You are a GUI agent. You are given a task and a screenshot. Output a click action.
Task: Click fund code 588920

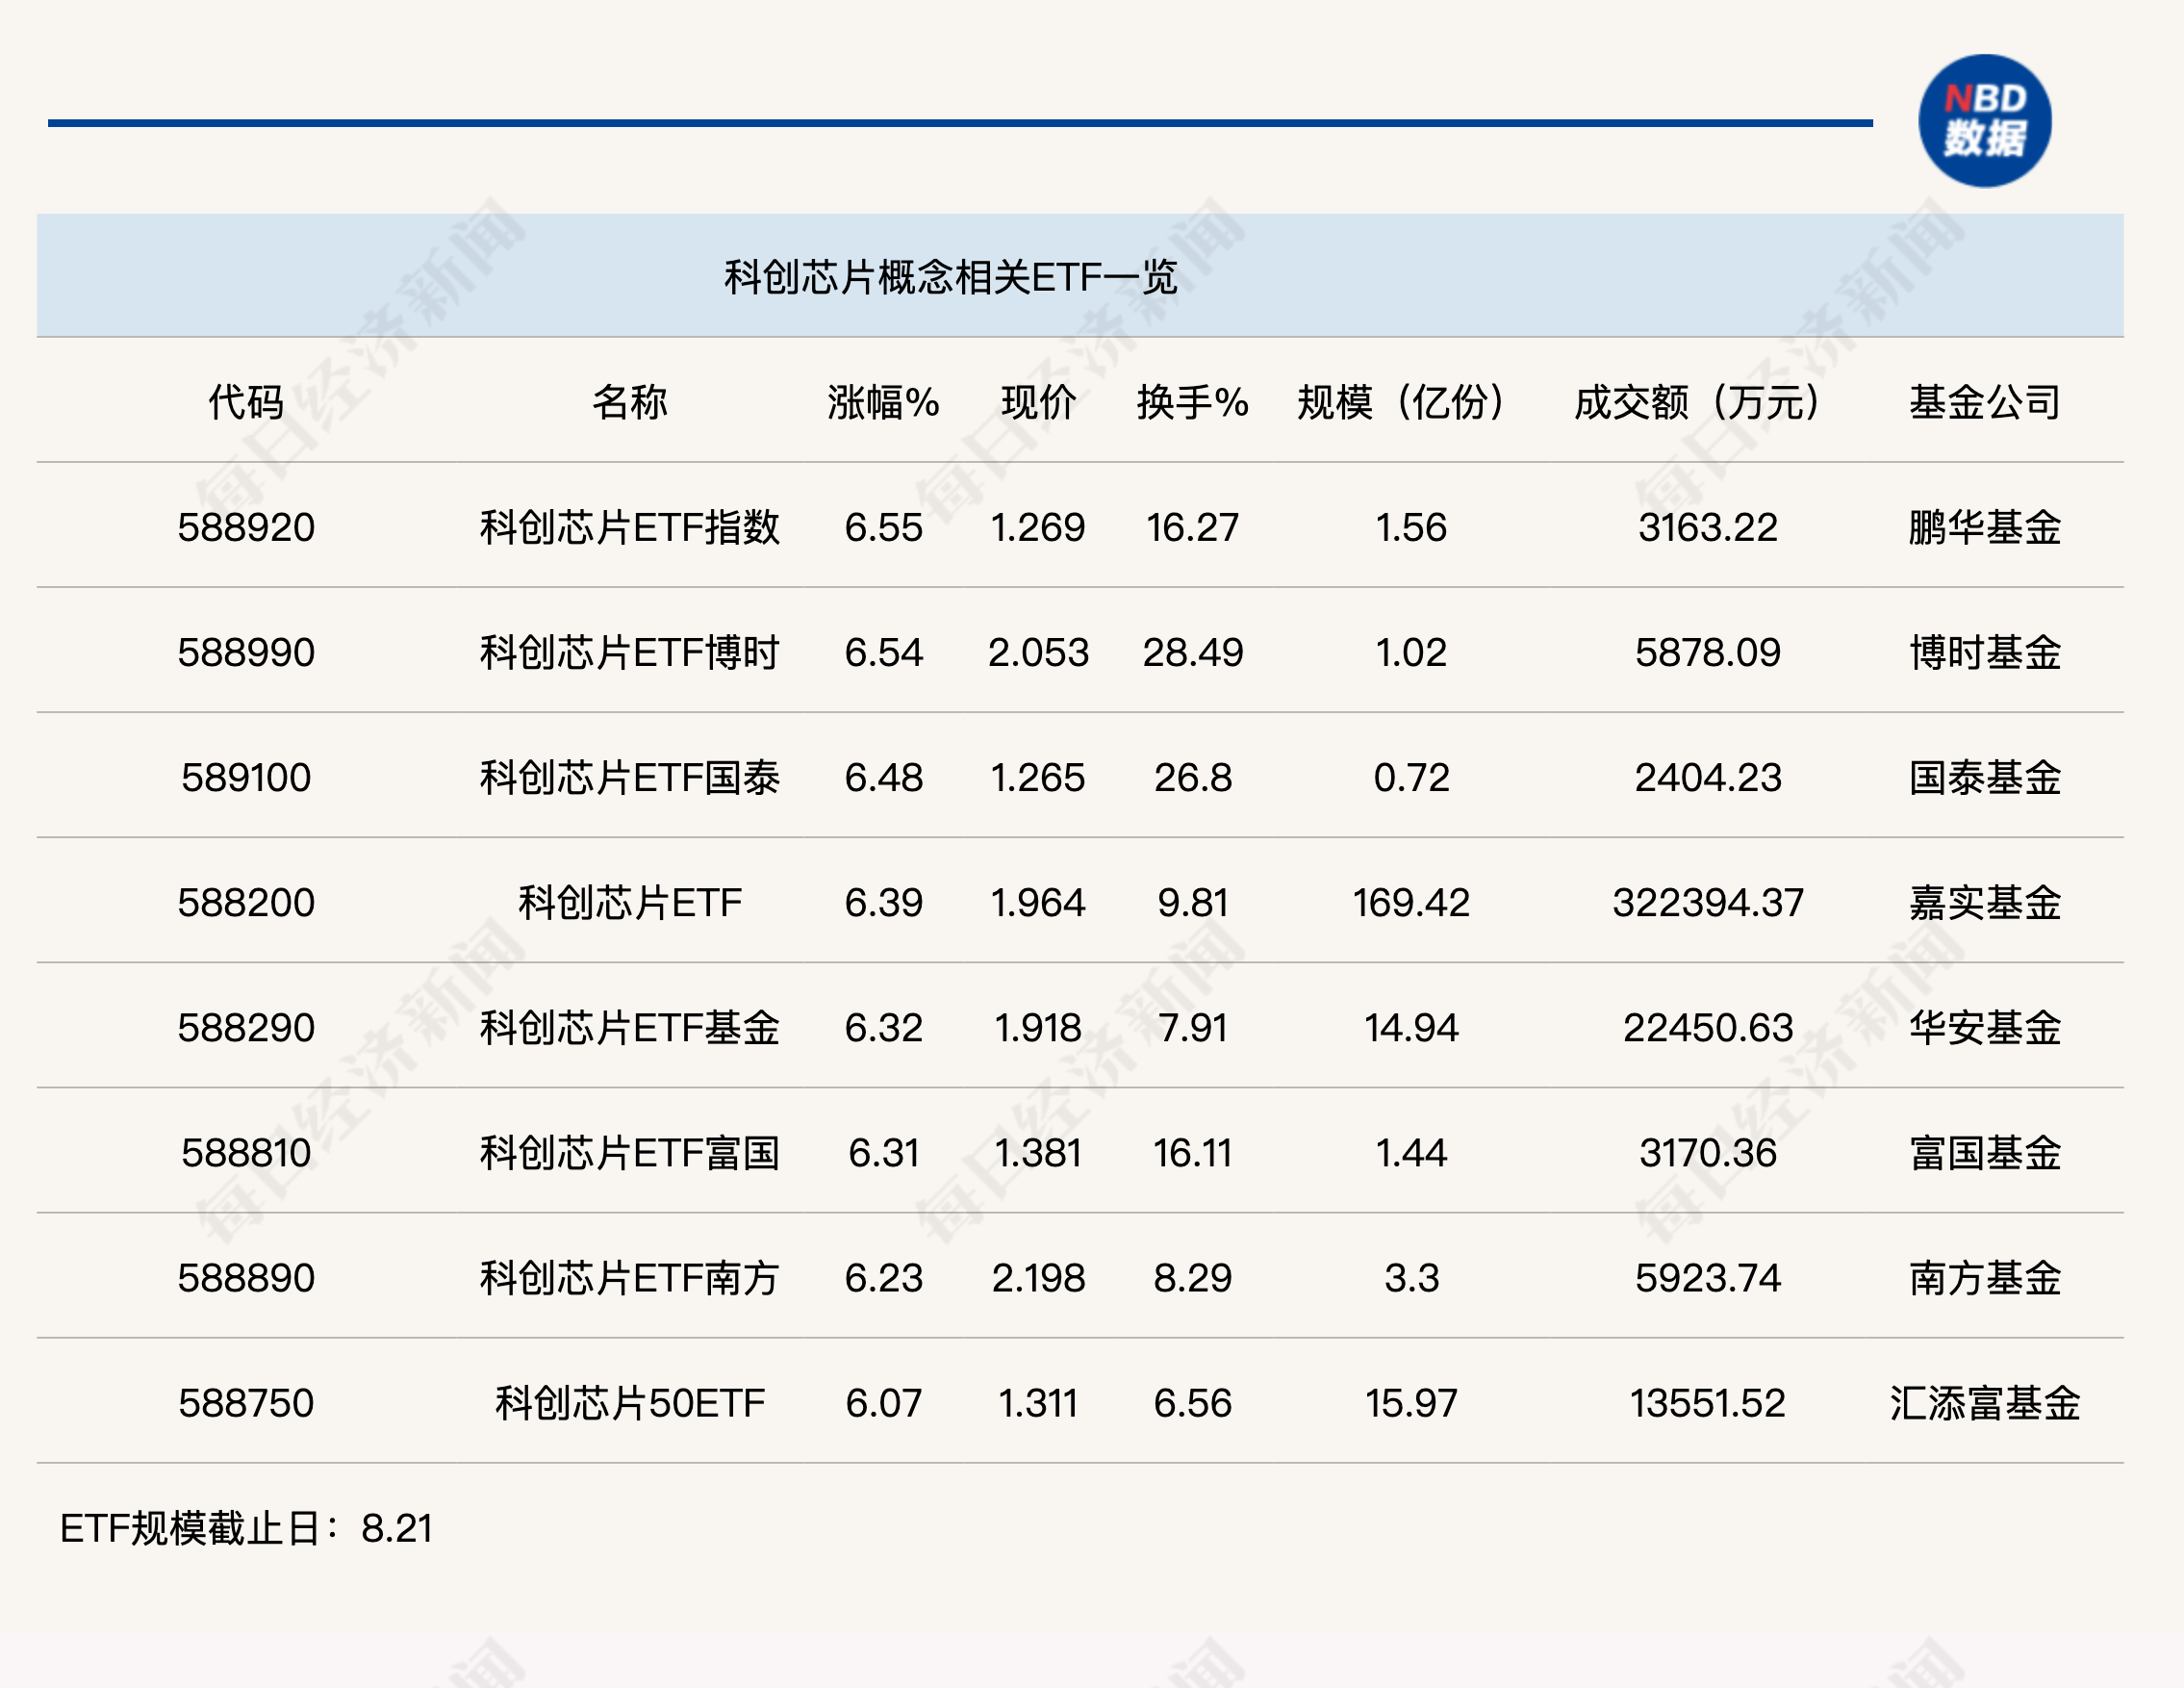tap(246, 527)
